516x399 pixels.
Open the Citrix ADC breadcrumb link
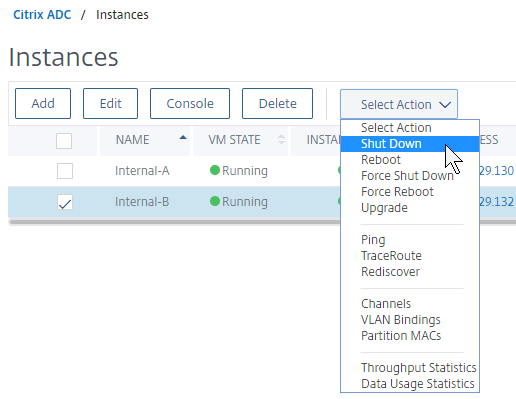42,15
